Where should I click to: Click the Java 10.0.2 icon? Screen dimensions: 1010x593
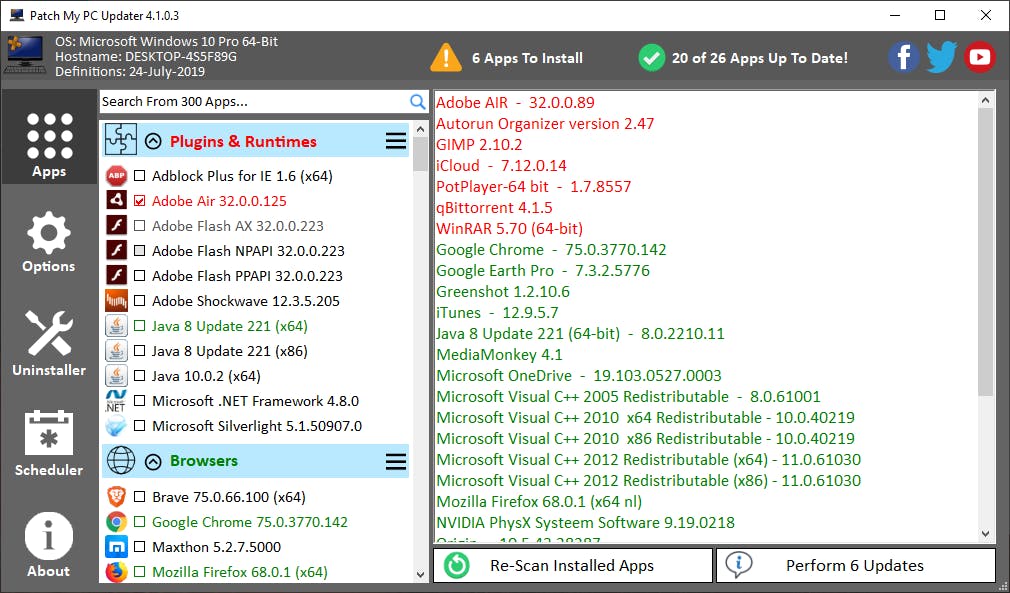pos(117,376)
